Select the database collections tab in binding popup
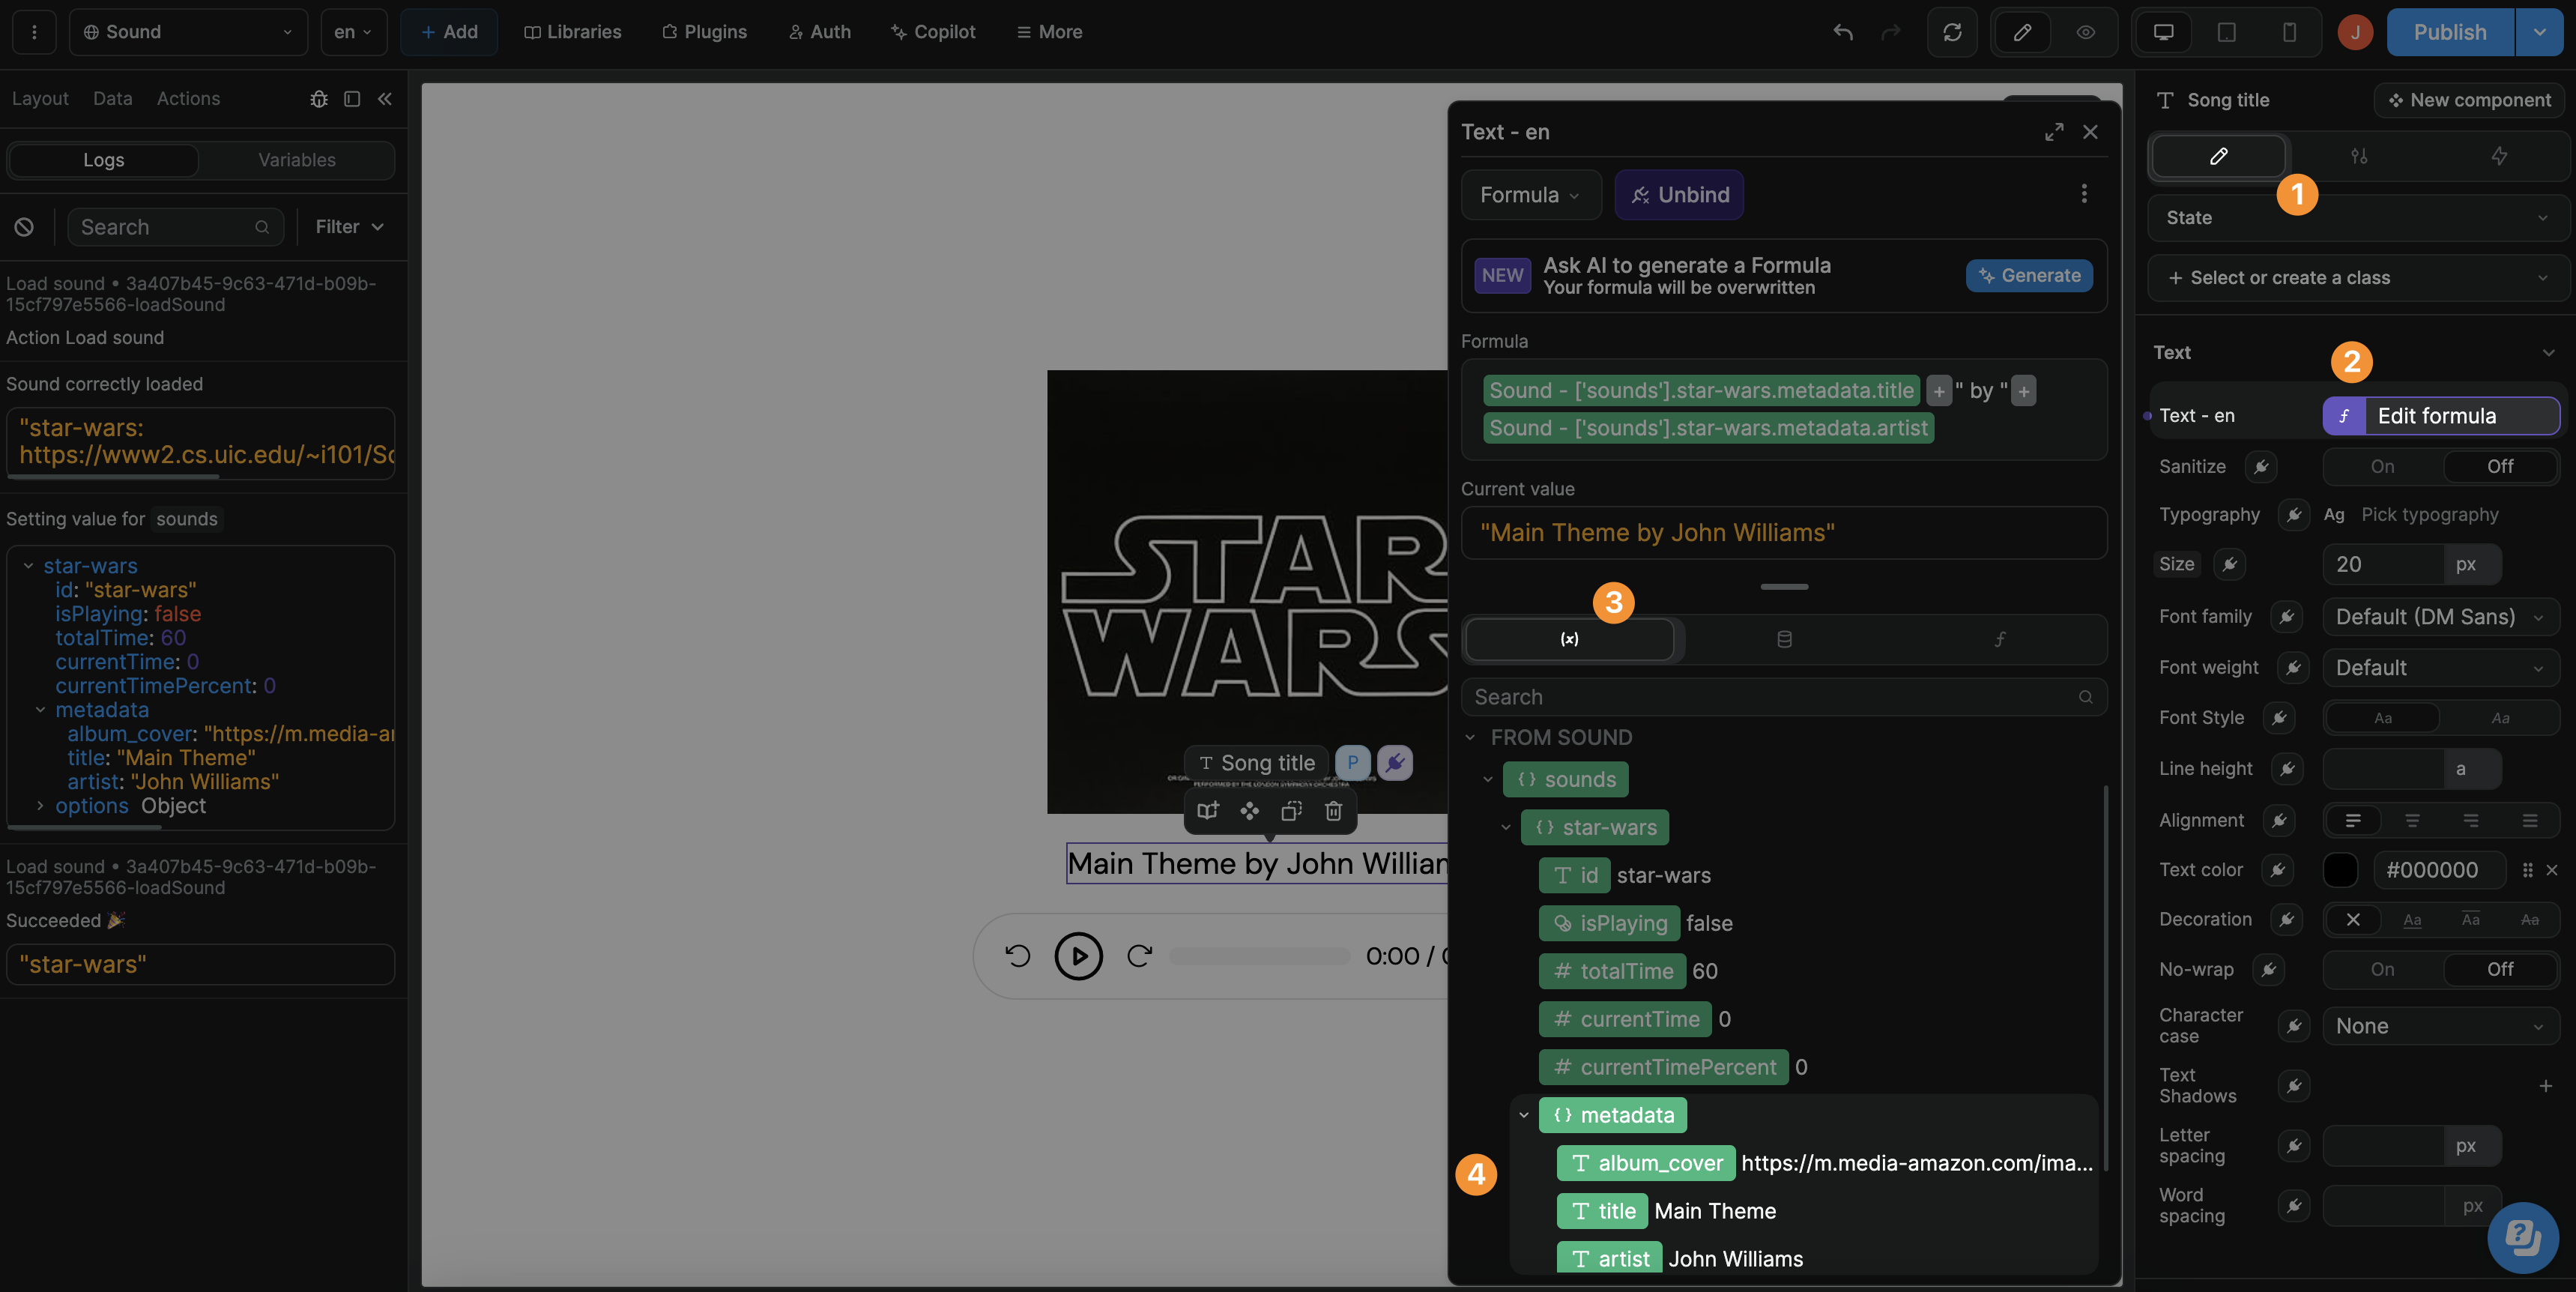Screen dimensions: 2576x1292 (x=1786, y=639)
